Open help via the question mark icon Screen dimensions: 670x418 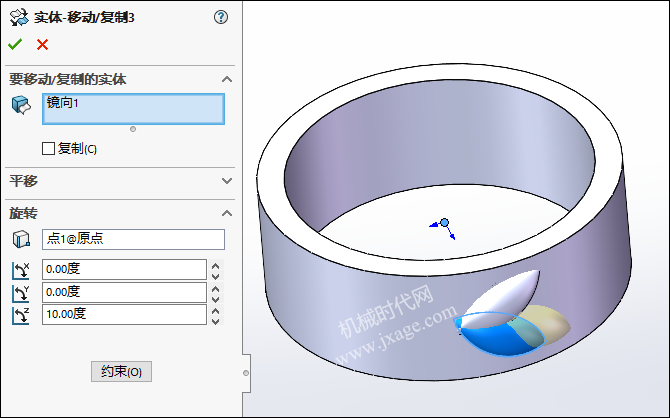tap(221, 18)
